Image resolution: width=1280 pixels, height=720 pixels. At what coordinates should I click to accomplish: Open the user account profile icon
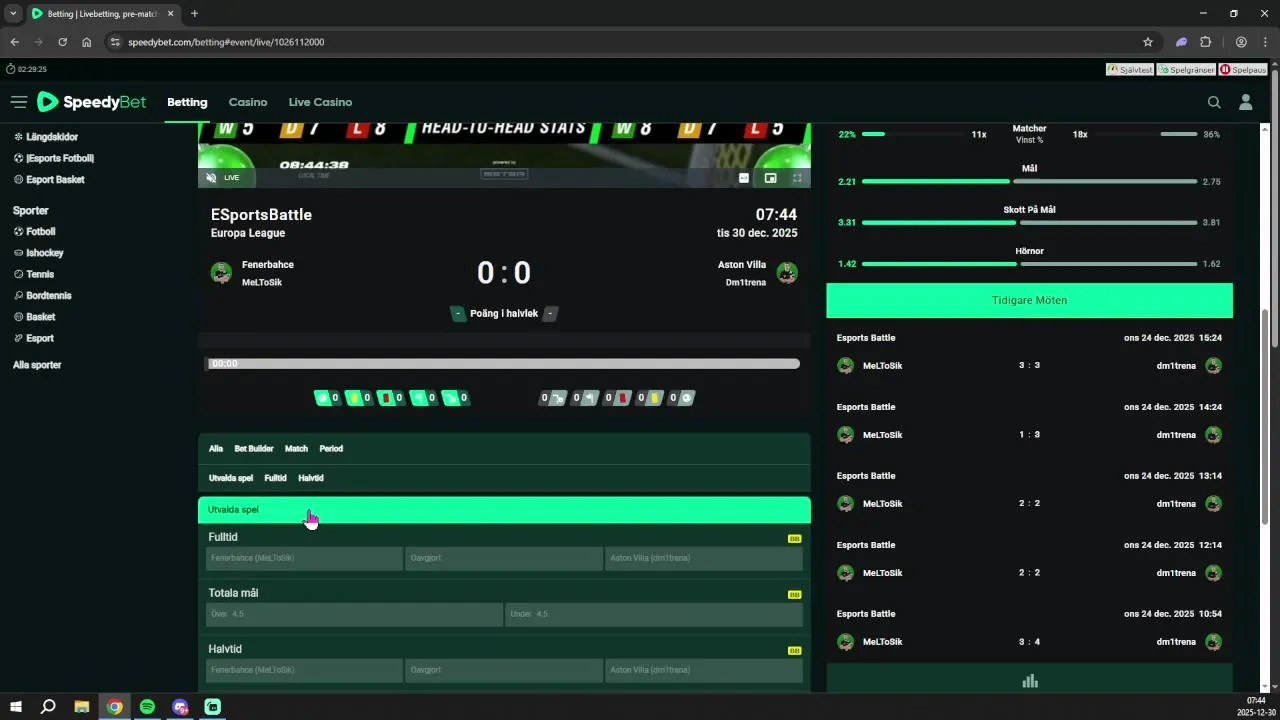click(1246, 102)
